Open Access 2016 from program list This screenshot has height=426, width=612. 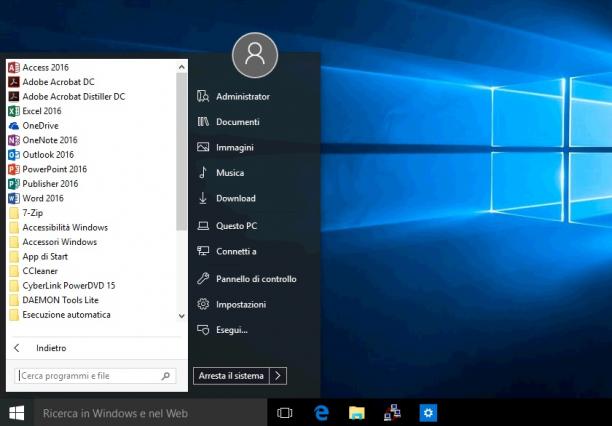click(38, 68)
